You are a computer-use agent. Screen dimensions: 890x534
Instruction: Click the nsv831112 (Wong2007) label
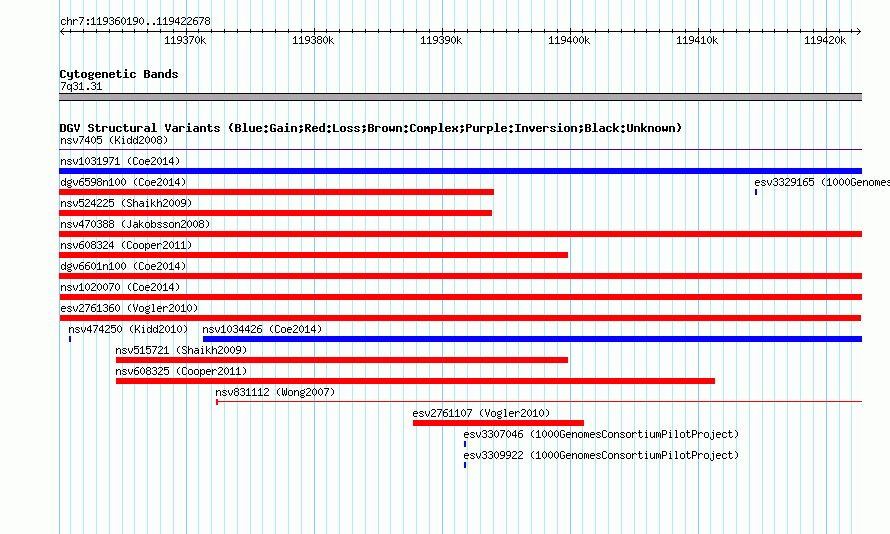point(275,392)
